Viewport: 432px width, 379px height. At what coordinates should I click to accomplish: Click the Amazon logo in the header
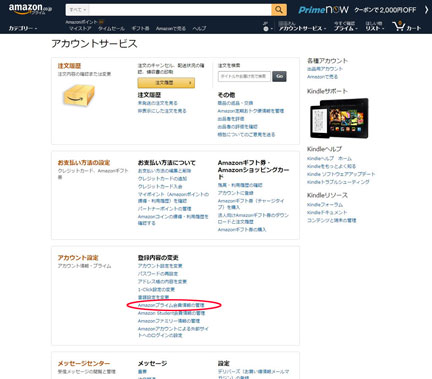click(x=30, y=9)
